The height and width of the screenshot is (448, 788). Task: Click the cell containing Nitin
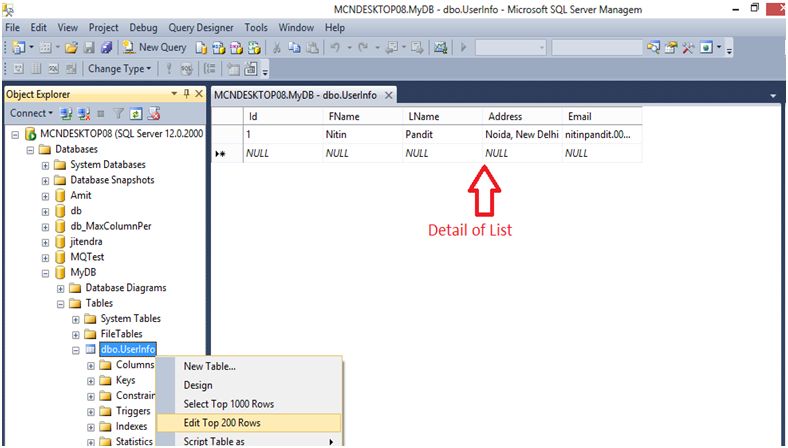click(363, 135)
